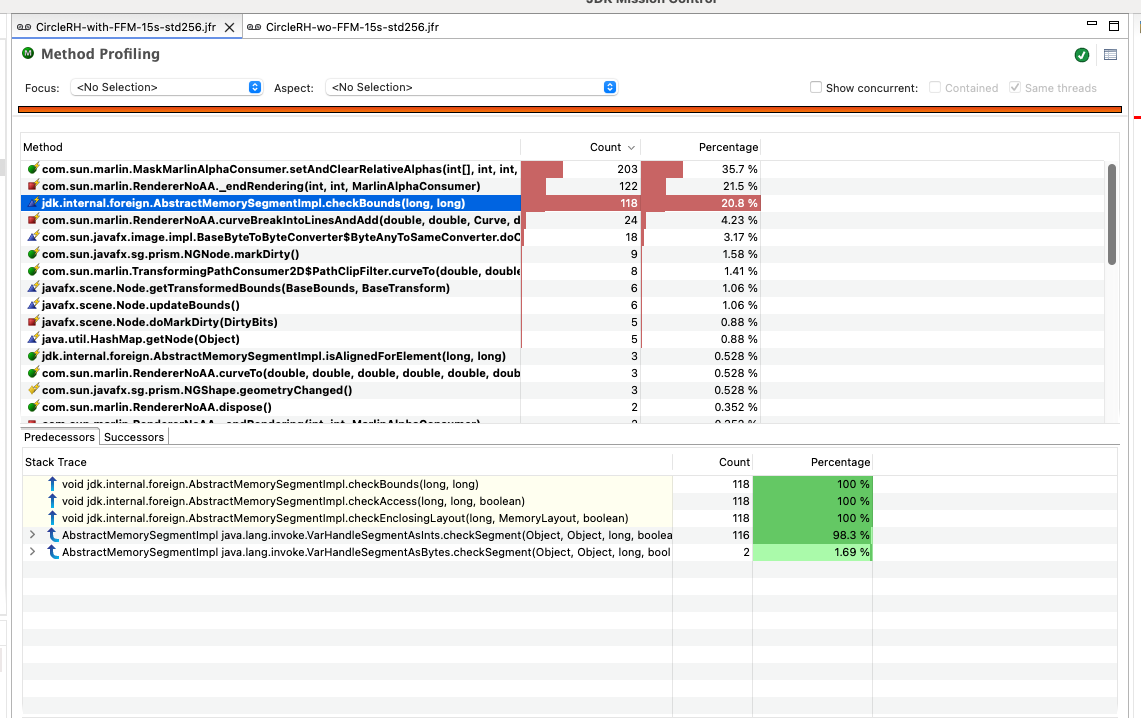Click the table settings icon beside the checkmark
The height and width of the screenshot is (718, 1141).
[1109, 55]
